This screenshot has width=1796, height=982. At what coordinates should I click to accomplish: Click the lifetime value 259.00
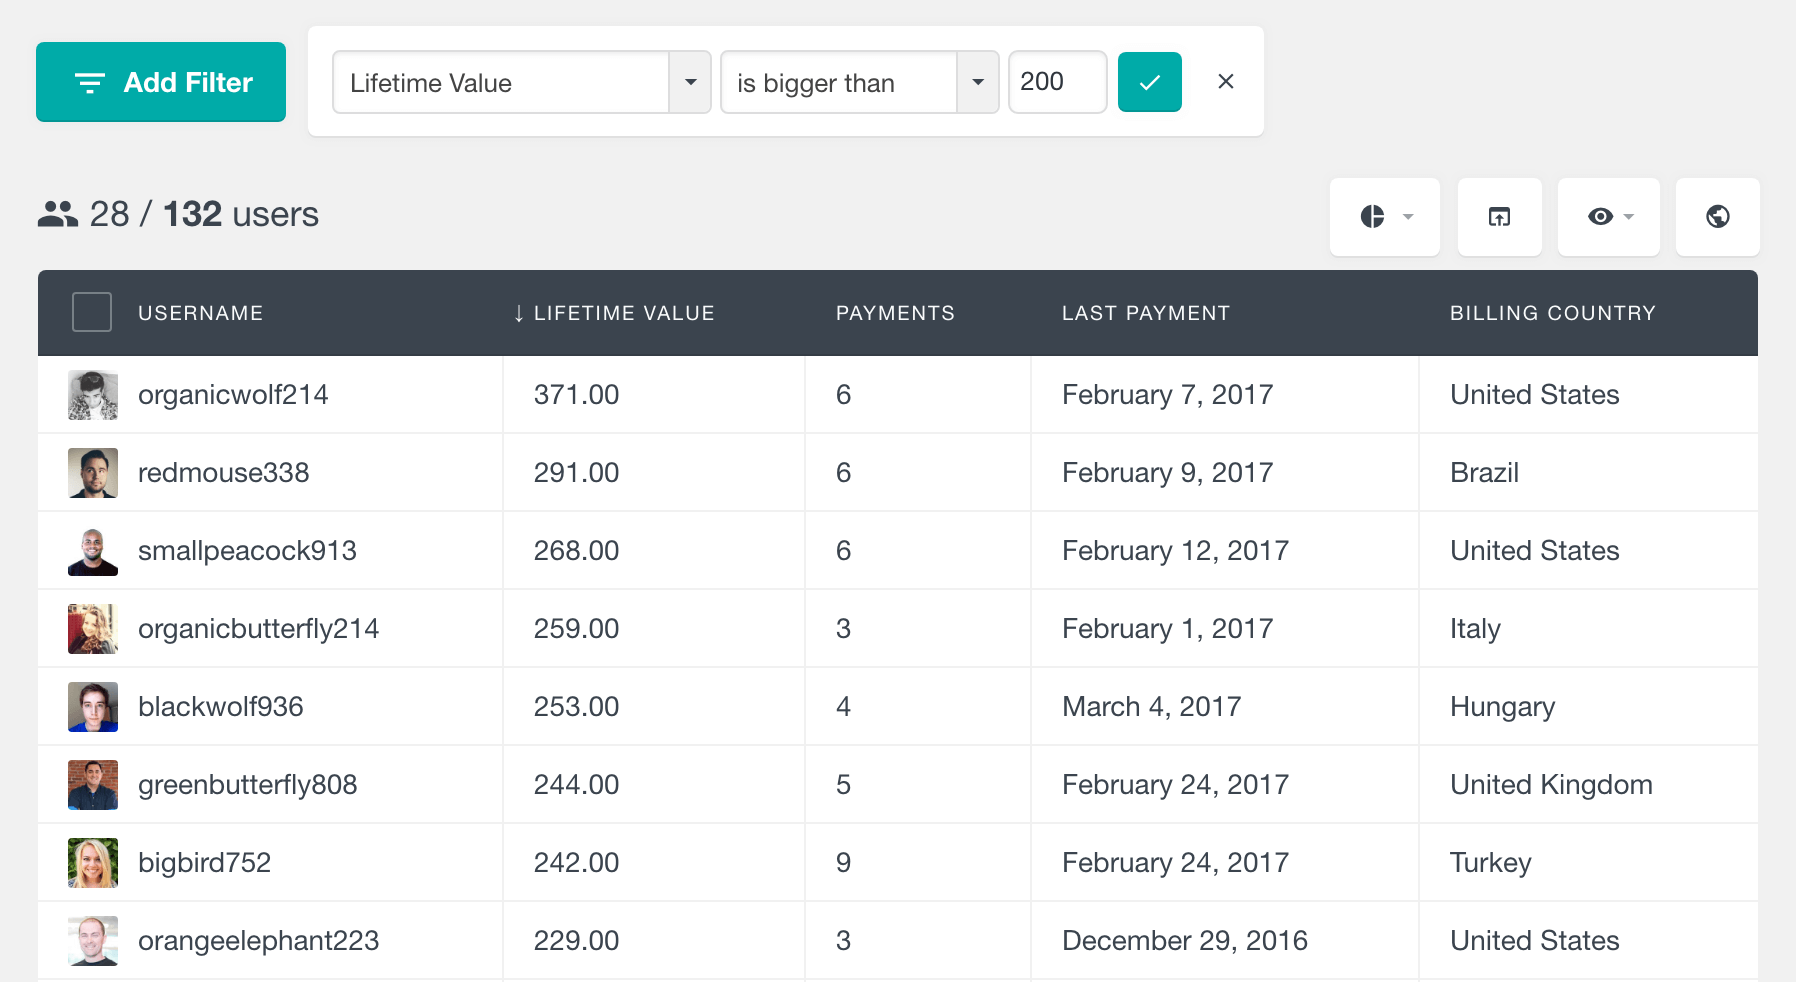[x=577, y=629]
